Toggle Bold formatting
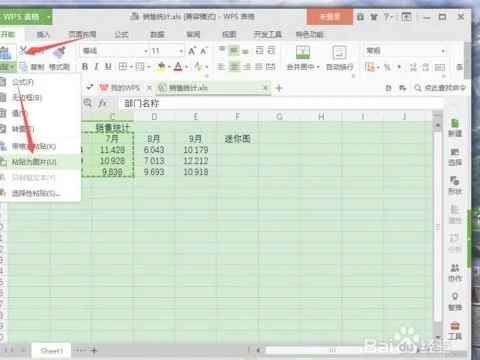Viewport: 480px width, 360px height. (85, 67)
